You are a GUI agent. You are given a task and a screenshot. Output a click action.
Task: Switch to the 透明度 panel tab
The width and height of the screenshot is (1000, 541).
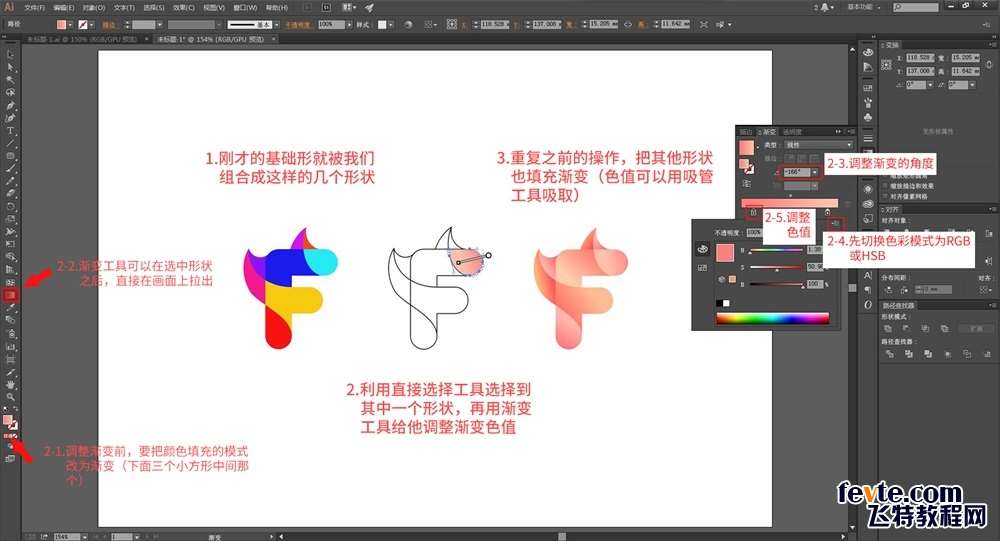point(792,131)
